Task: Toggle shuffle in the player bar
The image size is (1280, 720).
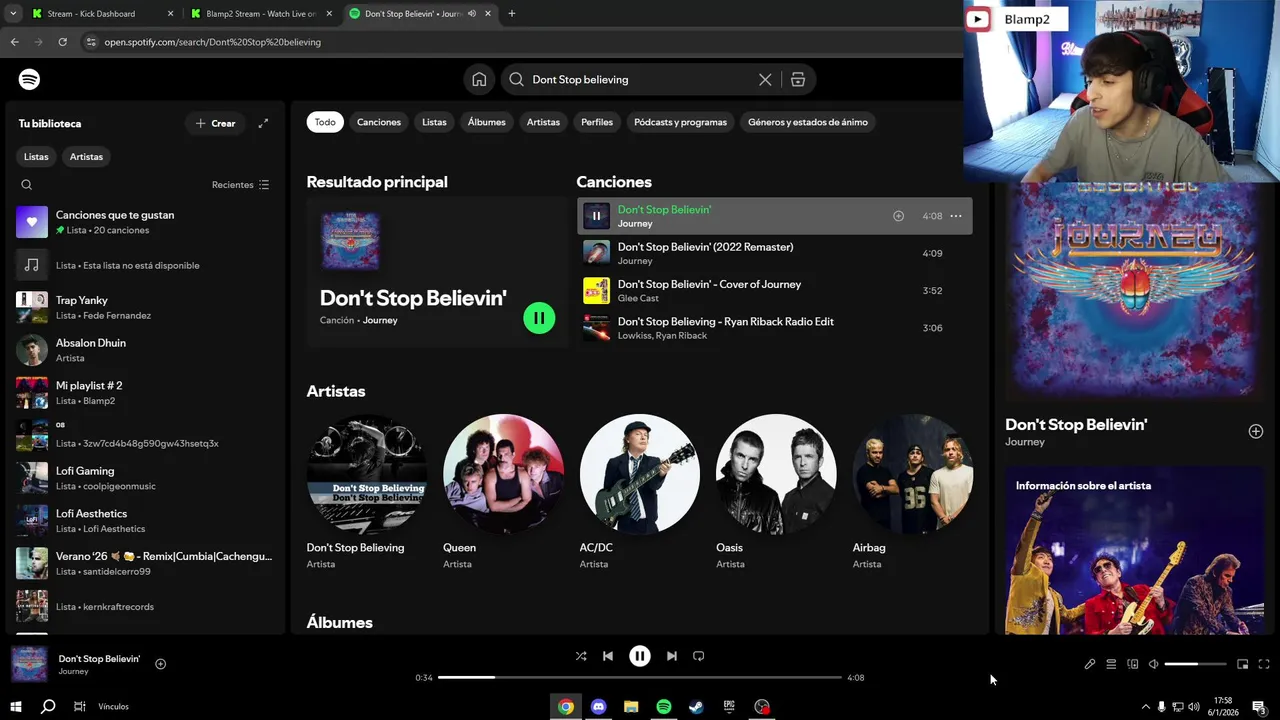Action: point(581,656)
